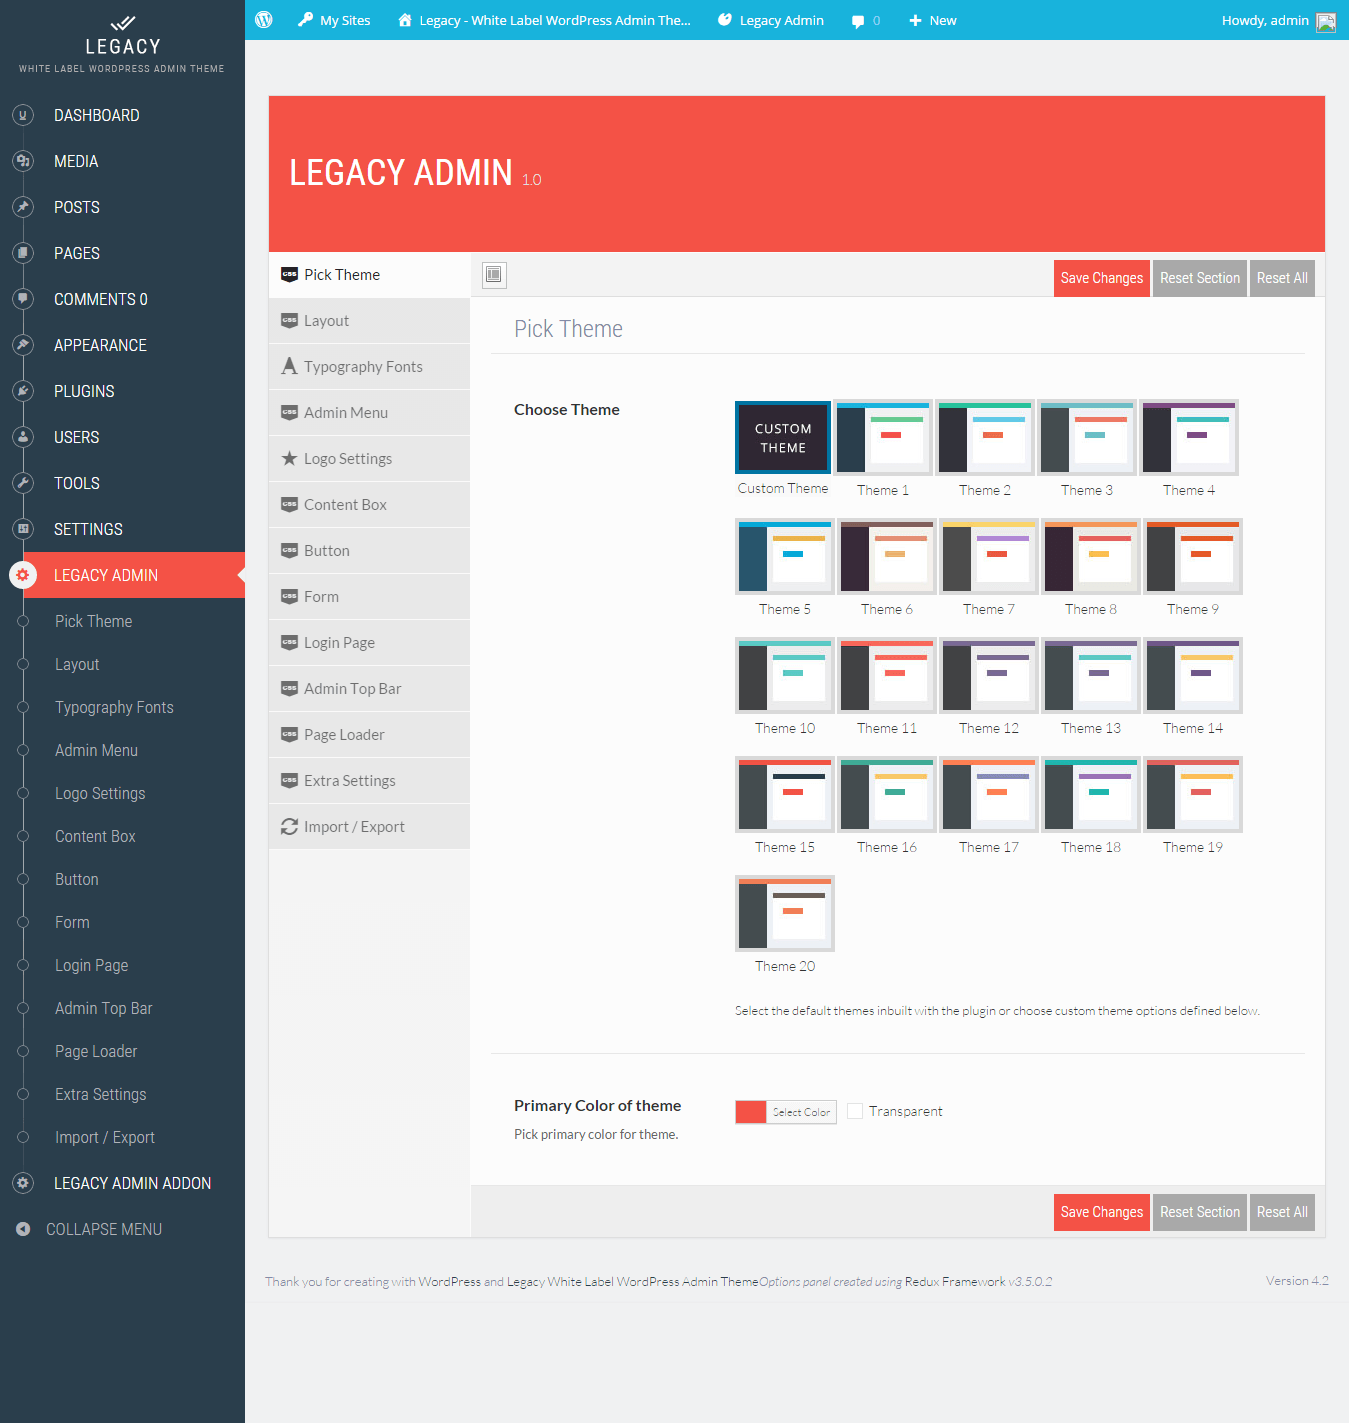Click the Logo Settings star icon
The width and height of the screenshot is (1349, 1423).
click(289, 458)
